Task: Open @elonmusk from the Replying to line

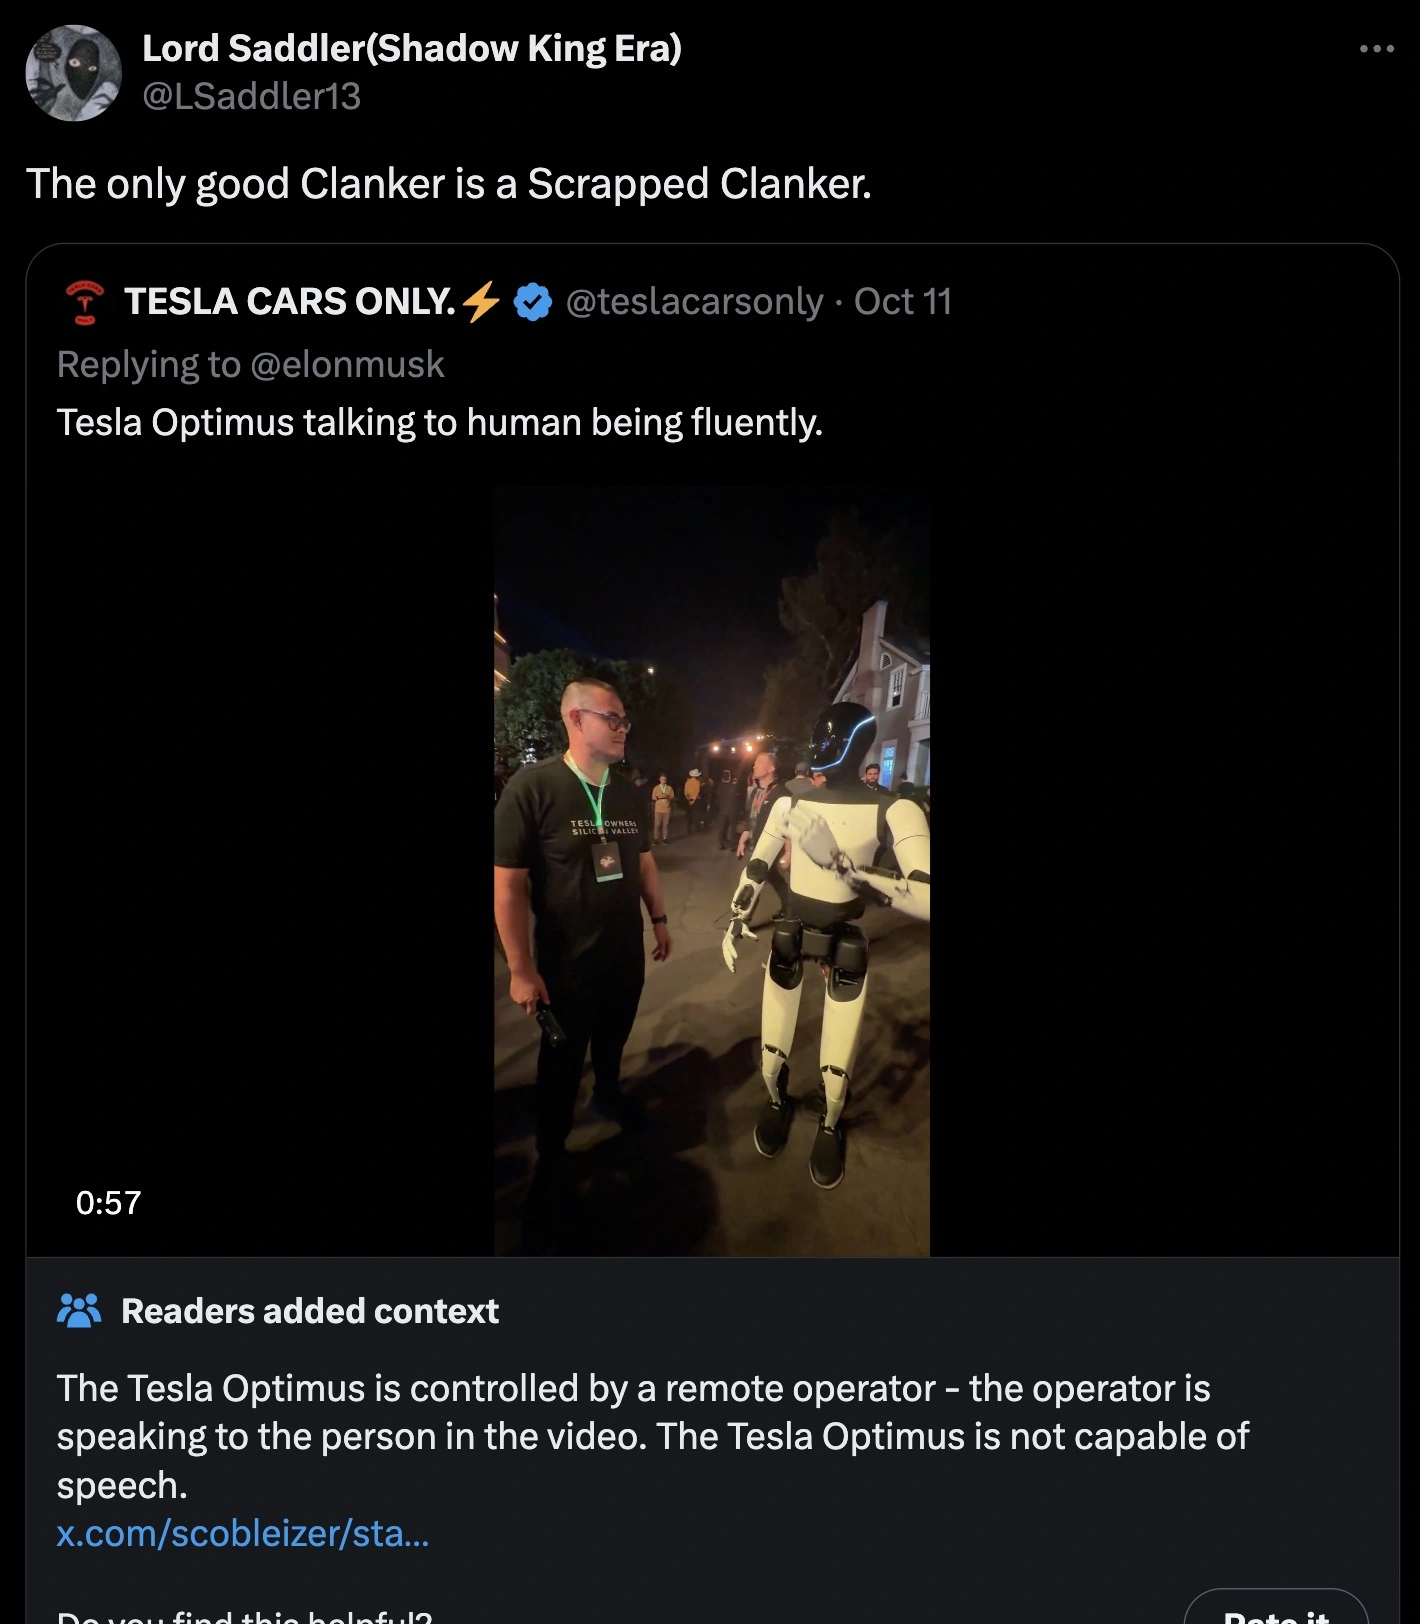Action: [346, 365]
